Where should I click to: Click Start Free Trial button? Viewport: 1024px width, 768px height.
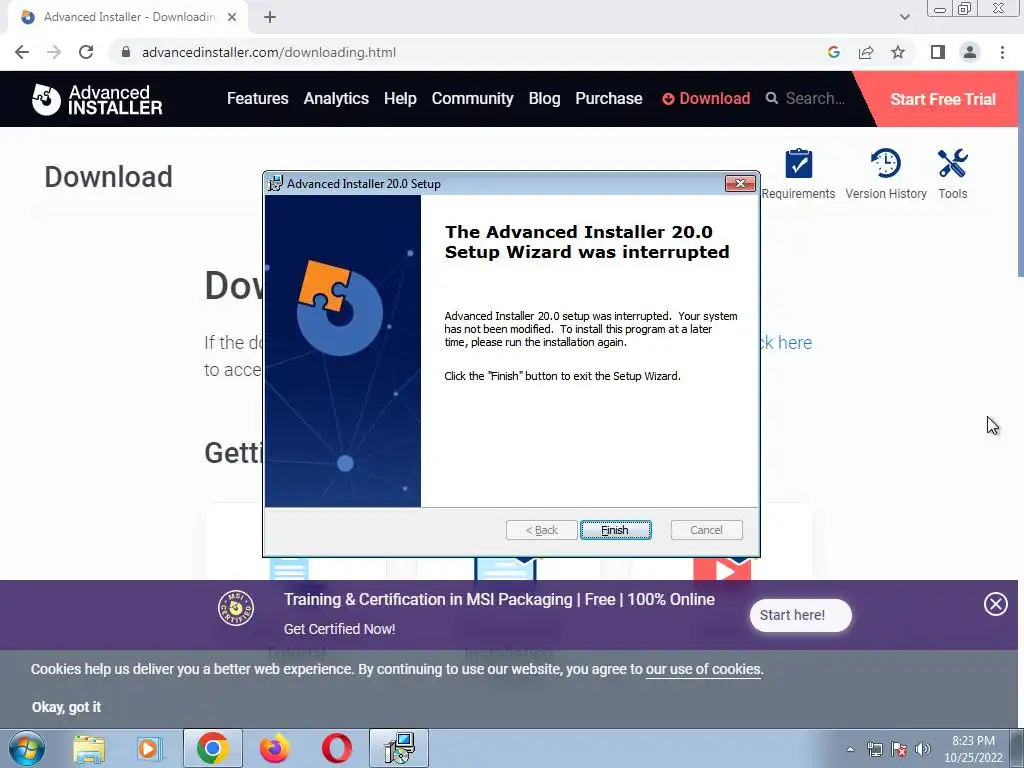[x=942, y=99]
